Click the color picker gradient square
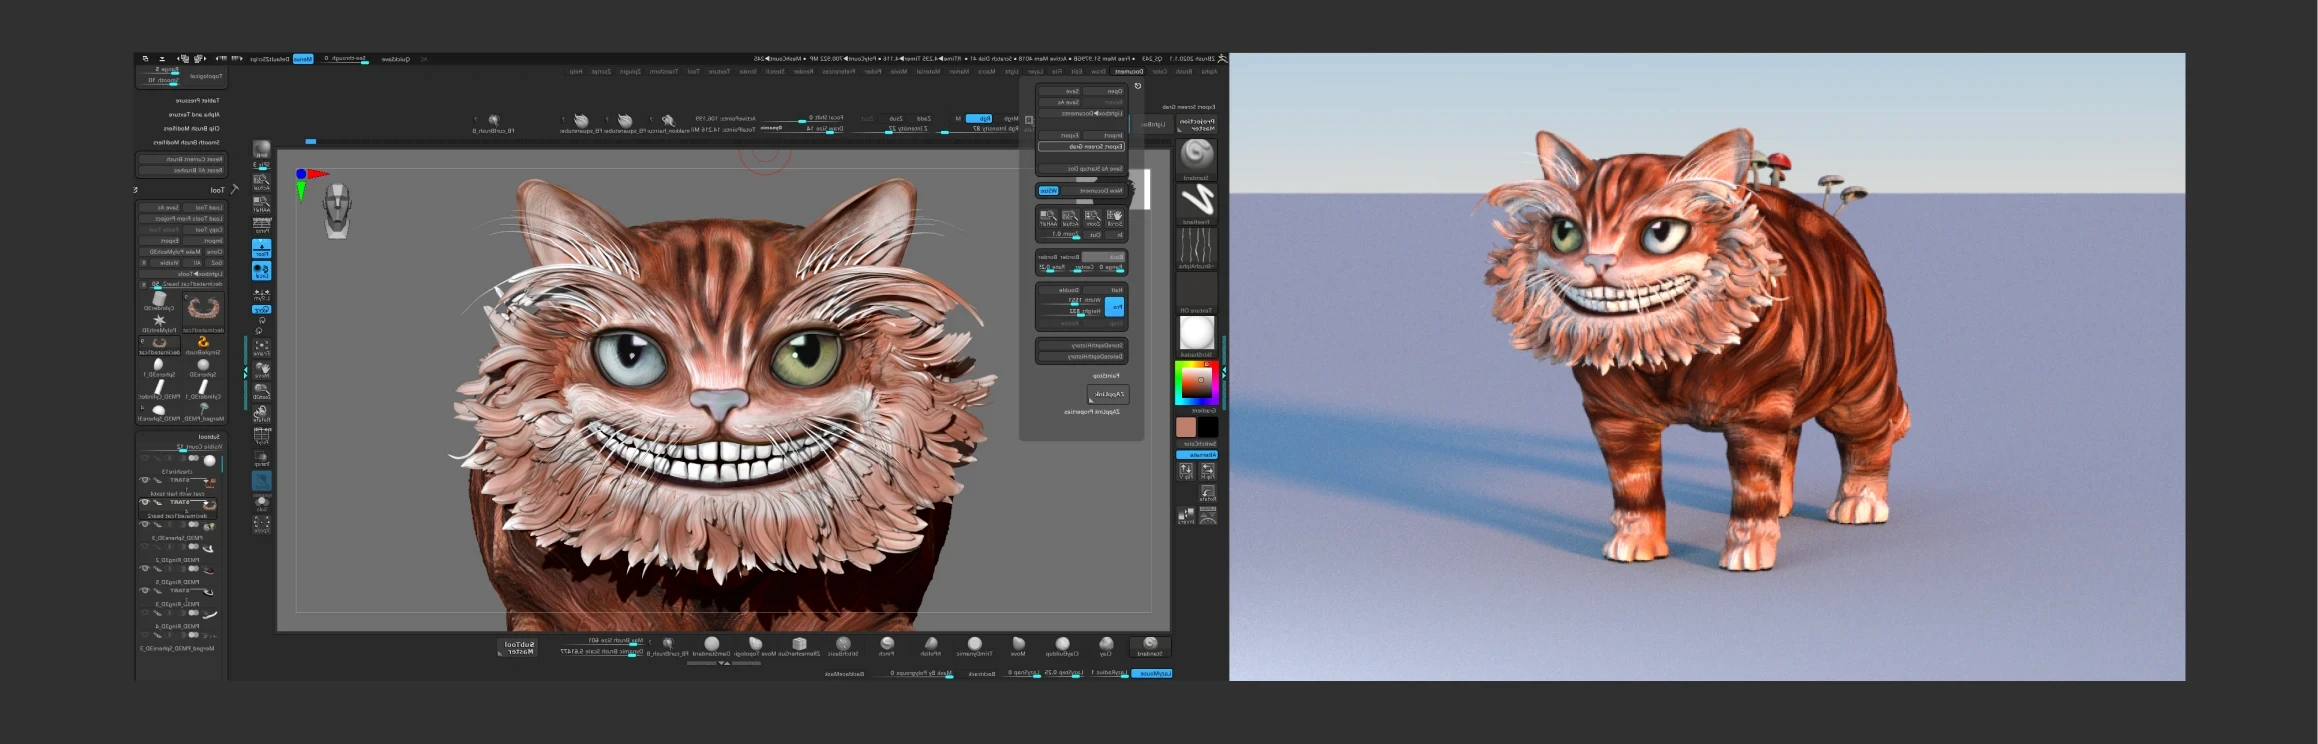This screenshot has height=744, width=2318. pos(1195,382)
